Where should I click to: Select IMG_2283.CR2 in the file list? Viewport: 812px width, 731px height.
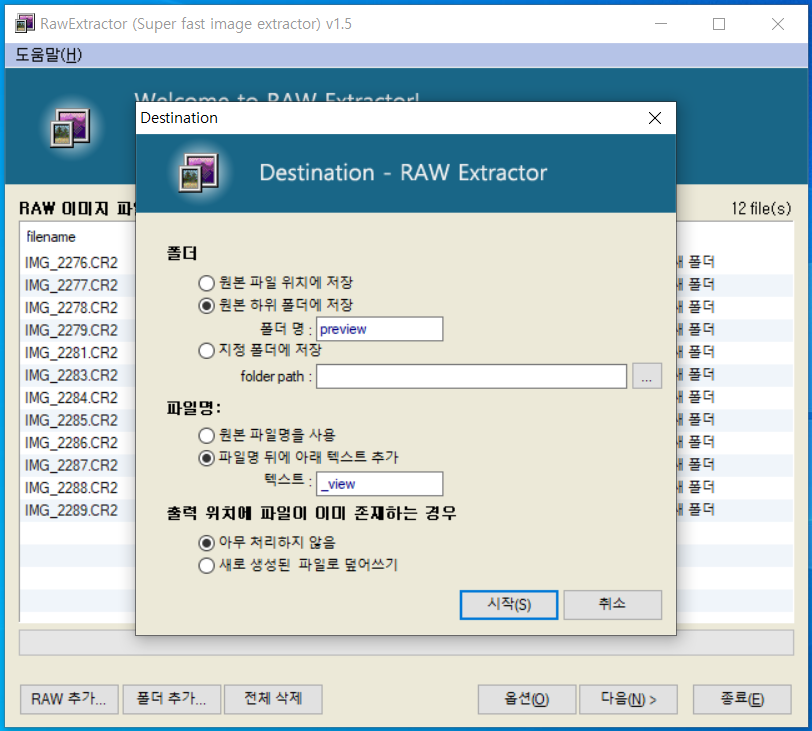(71, 375)
